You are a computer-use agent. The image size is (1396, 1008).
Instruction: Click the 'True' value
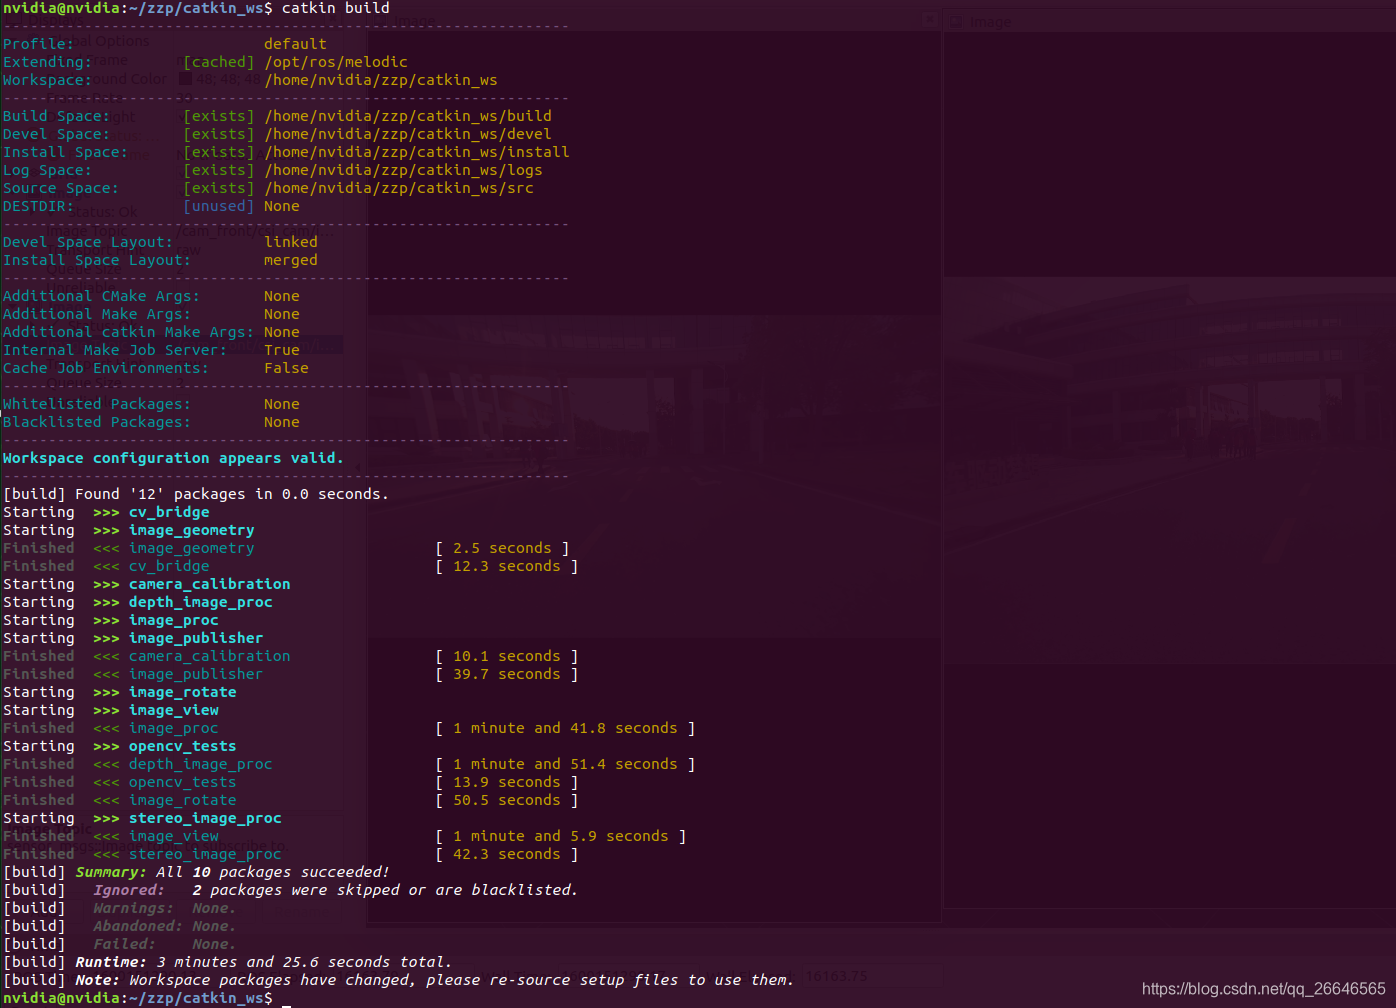(282, 350)
